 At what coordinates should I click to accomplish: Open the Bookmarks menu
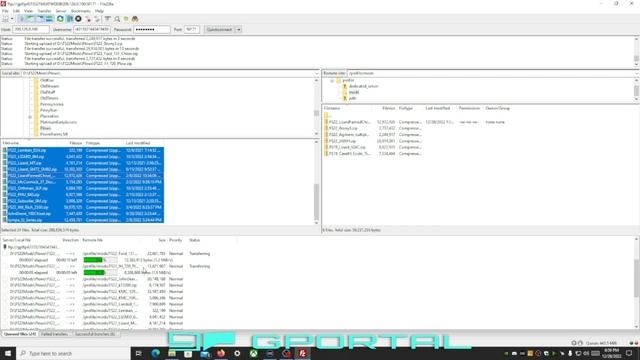pyautogui.click(x=81, y=11)
